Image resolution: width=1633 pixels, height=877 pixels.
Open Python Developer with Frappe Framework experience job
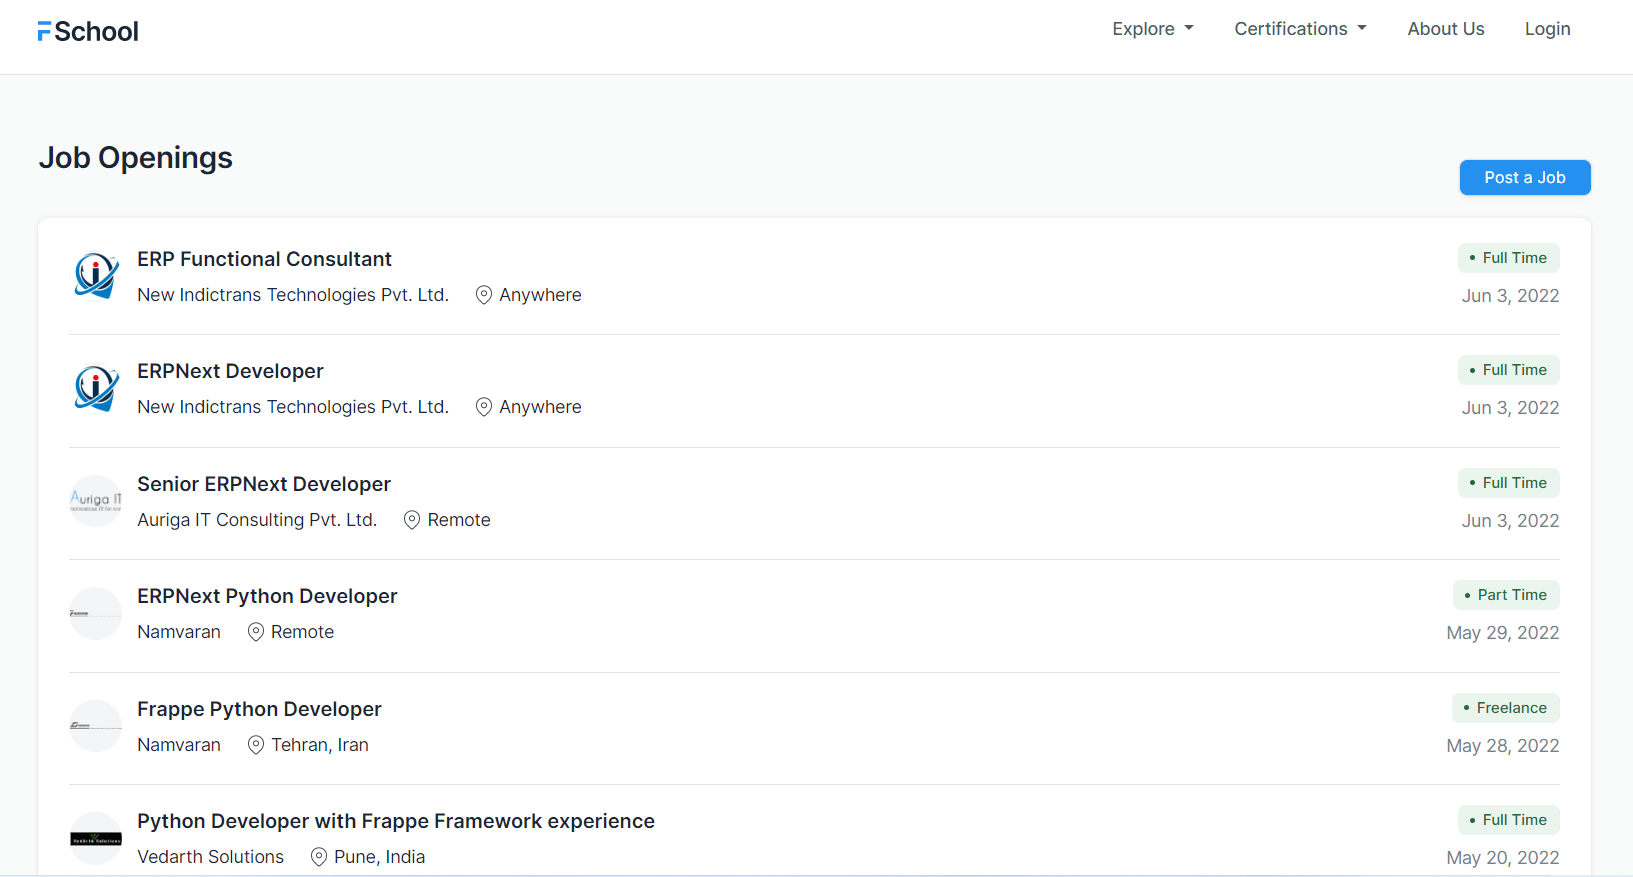point(396,821)
